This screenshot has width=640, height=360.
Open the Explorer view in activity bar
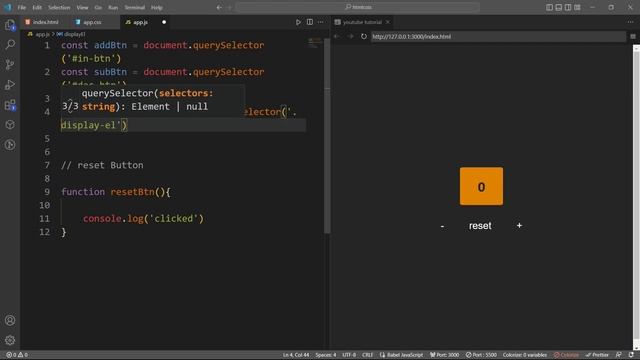(x=10, y=25)
